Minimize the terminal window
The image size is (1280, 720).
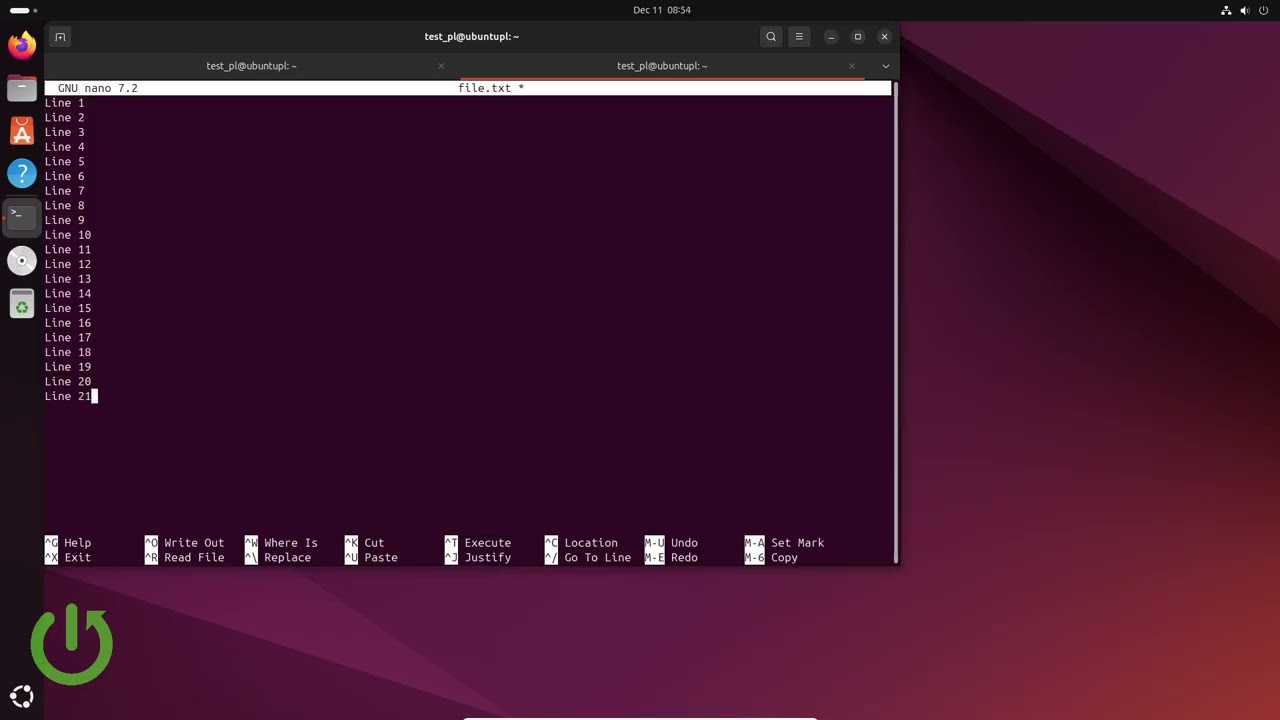tap(831, 37)
